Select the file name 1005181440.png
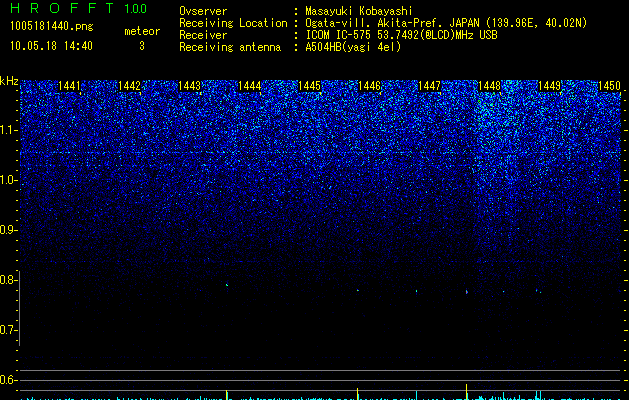 [x=52, y=27]
